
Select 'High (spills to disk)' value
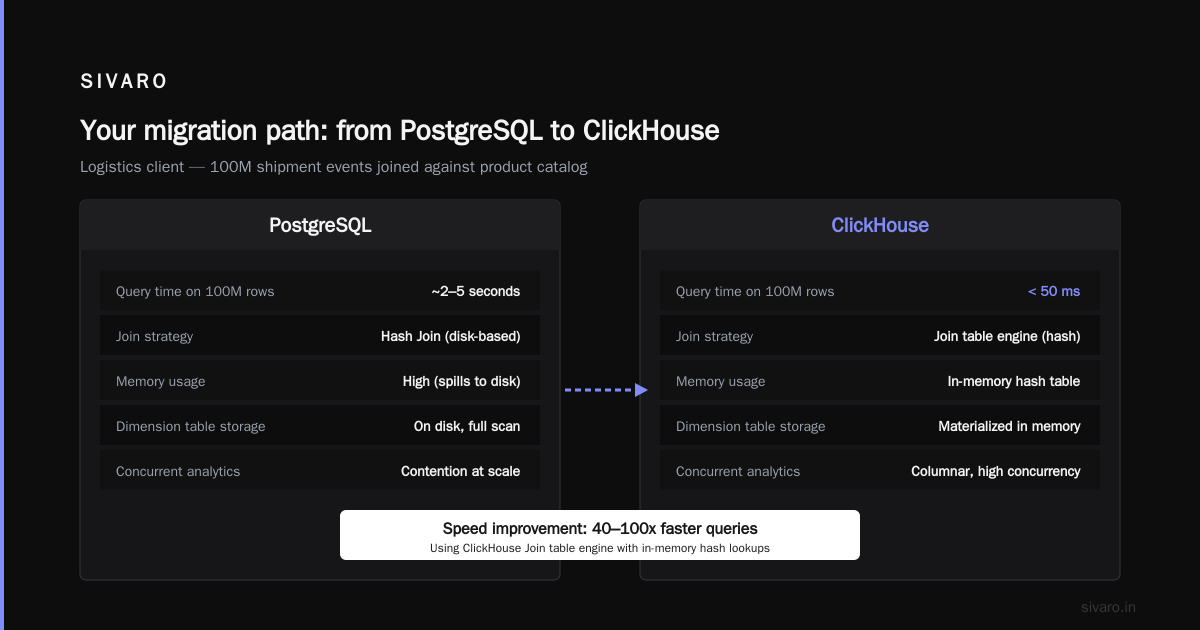point(461,381)
